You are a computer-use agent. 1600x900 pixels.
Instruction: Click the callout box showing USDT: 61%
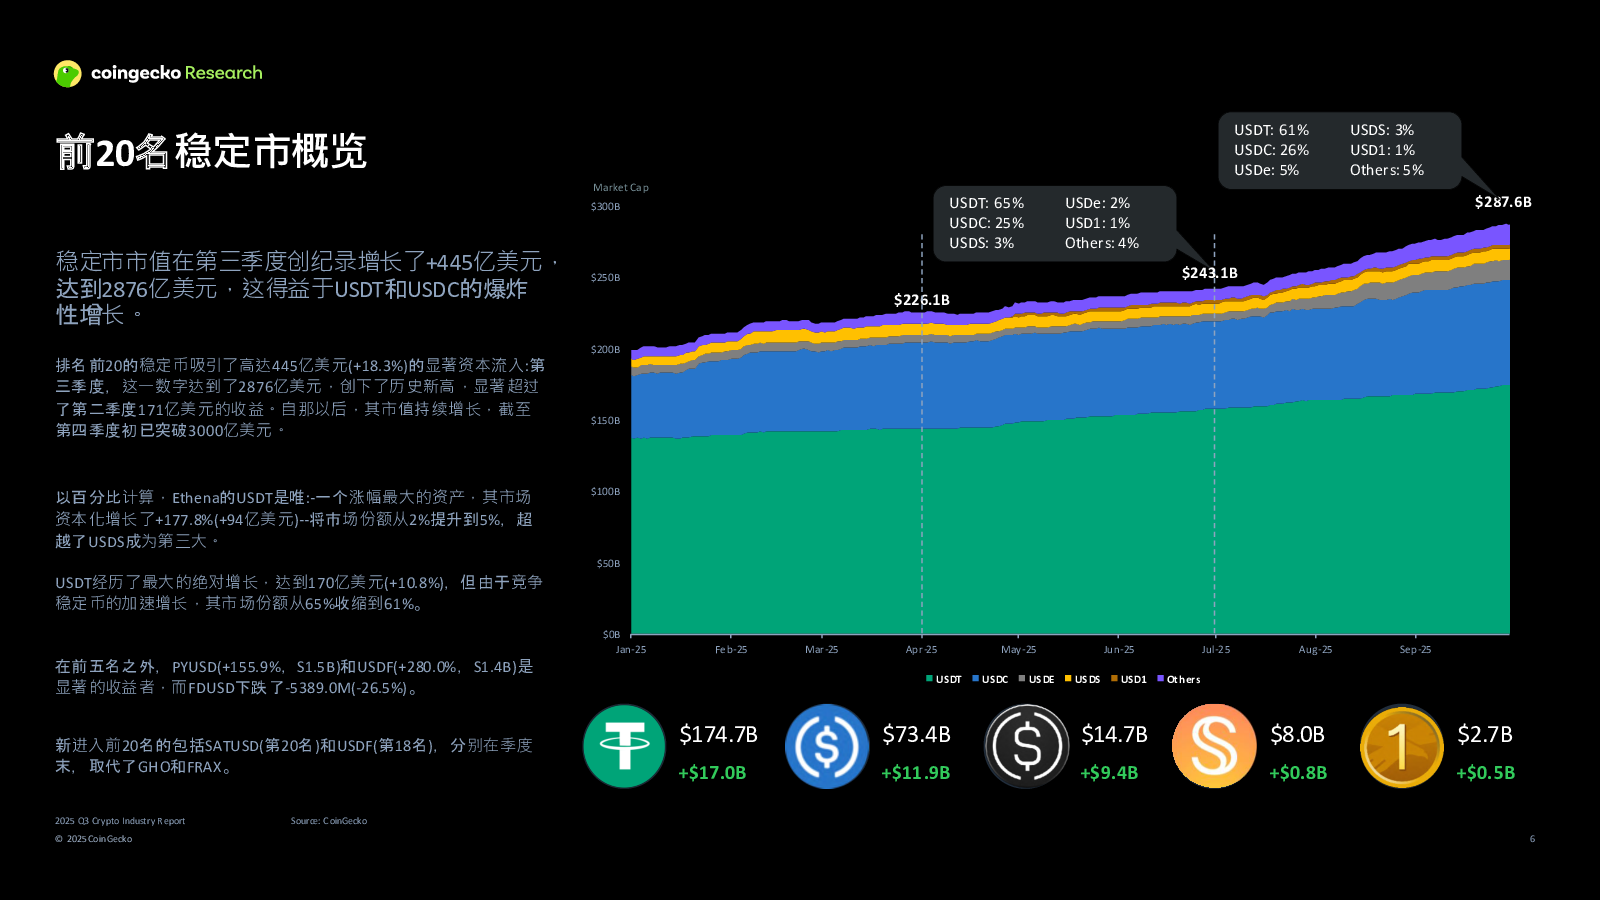tap(1338, 150)
